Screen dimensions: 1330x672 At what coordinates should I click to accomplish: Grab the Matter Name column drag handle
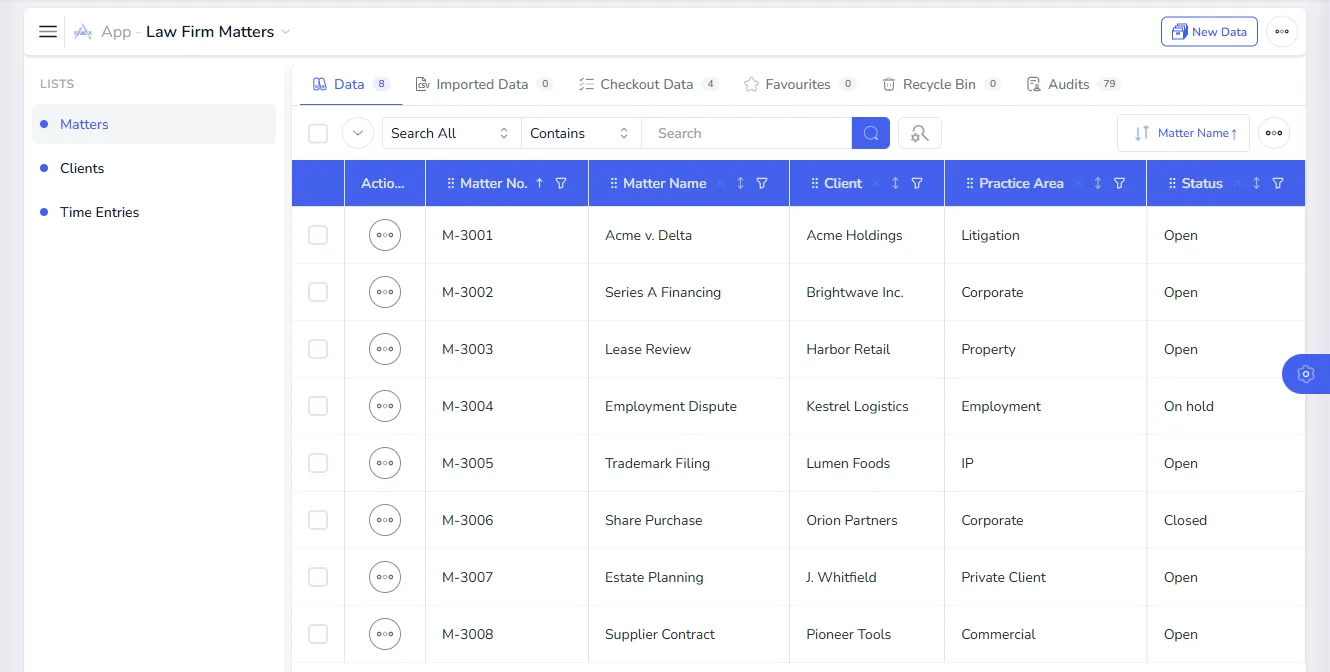[x=614, y=184]
